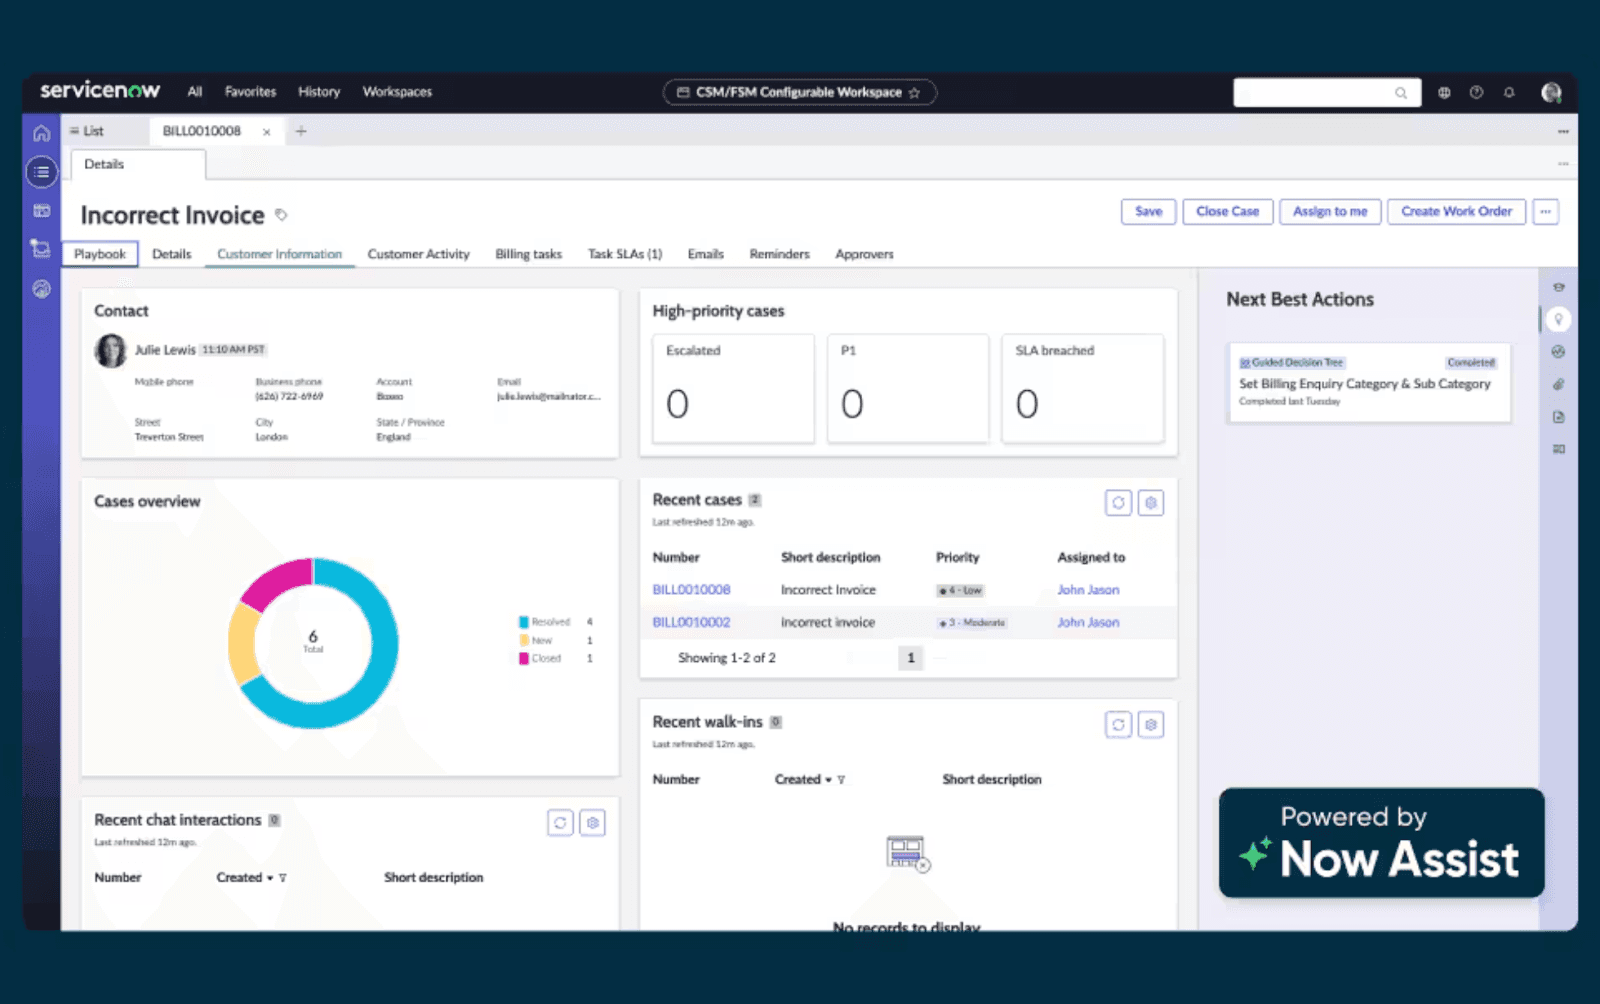The height and width of the screenshot is (1004, 1600).
Task: Favorite the workspace with star icon
Action: tap(914, 92)
